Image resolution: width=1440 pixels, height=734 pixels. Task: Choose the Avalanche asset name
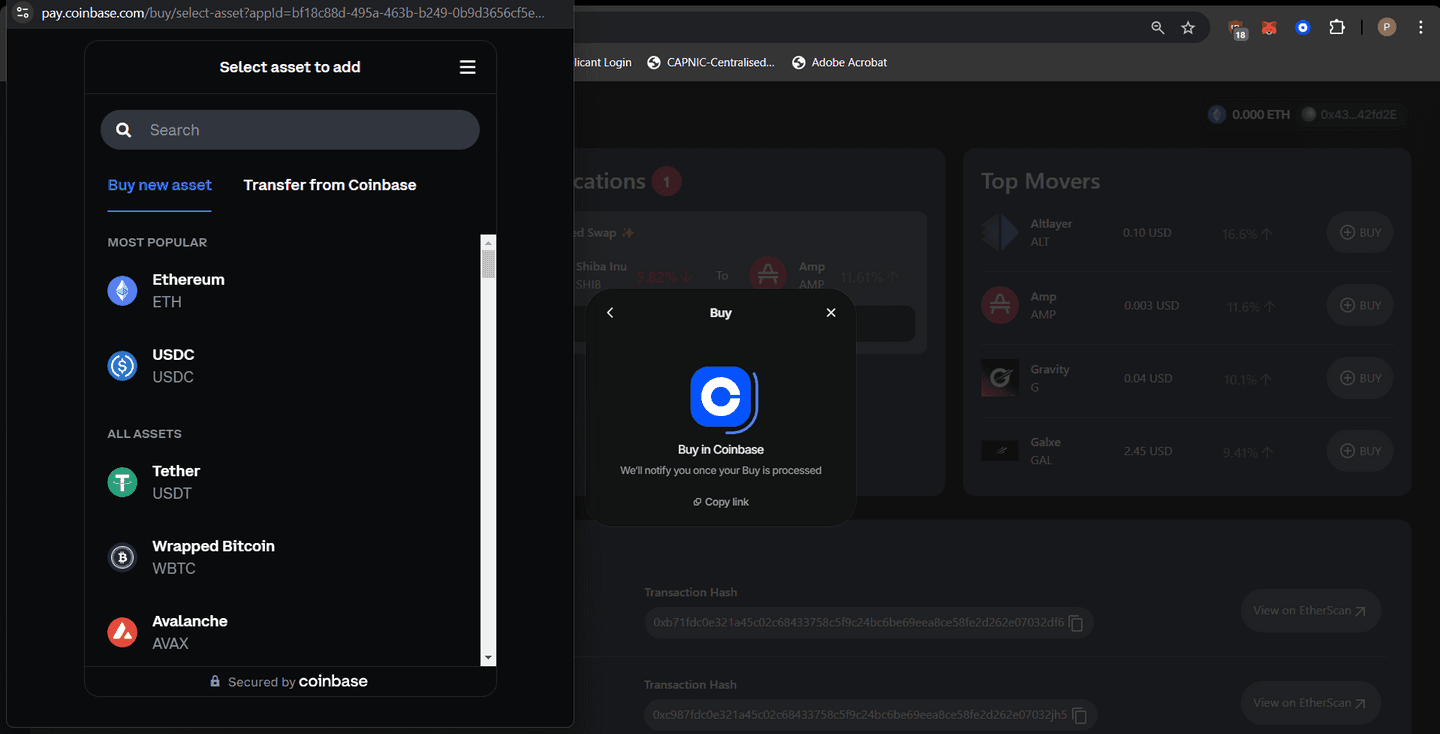pyautogui.click(x=190, y=621)
